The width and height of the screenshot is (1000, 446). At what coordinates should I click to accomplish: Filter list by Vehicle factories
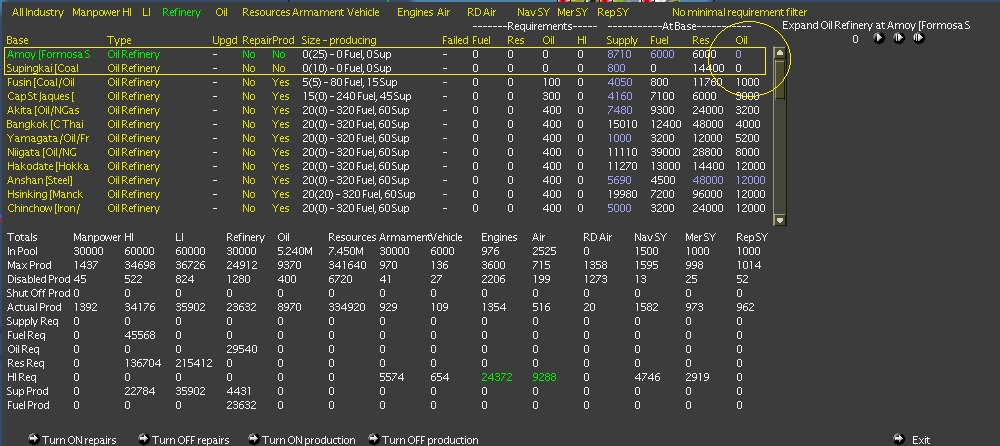point(363,12)
